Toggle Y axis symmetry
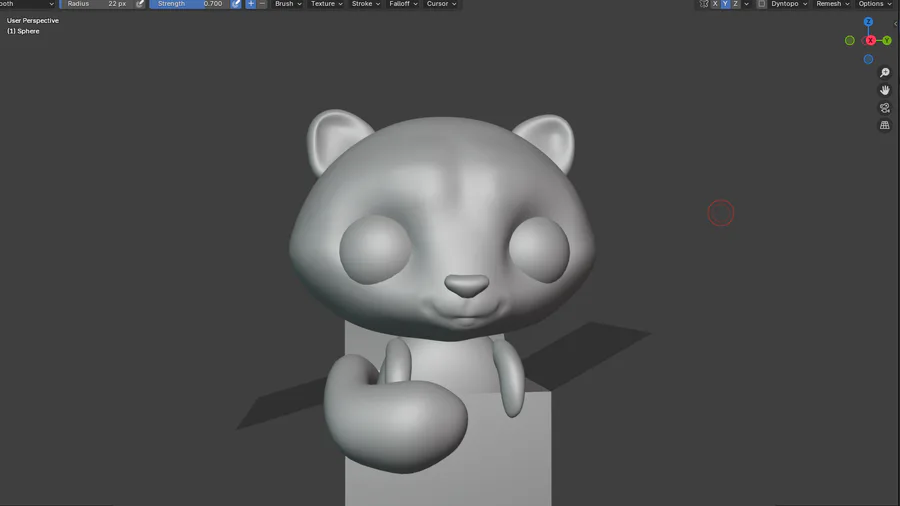Screen dimensions: 900x506 point(726,4)
